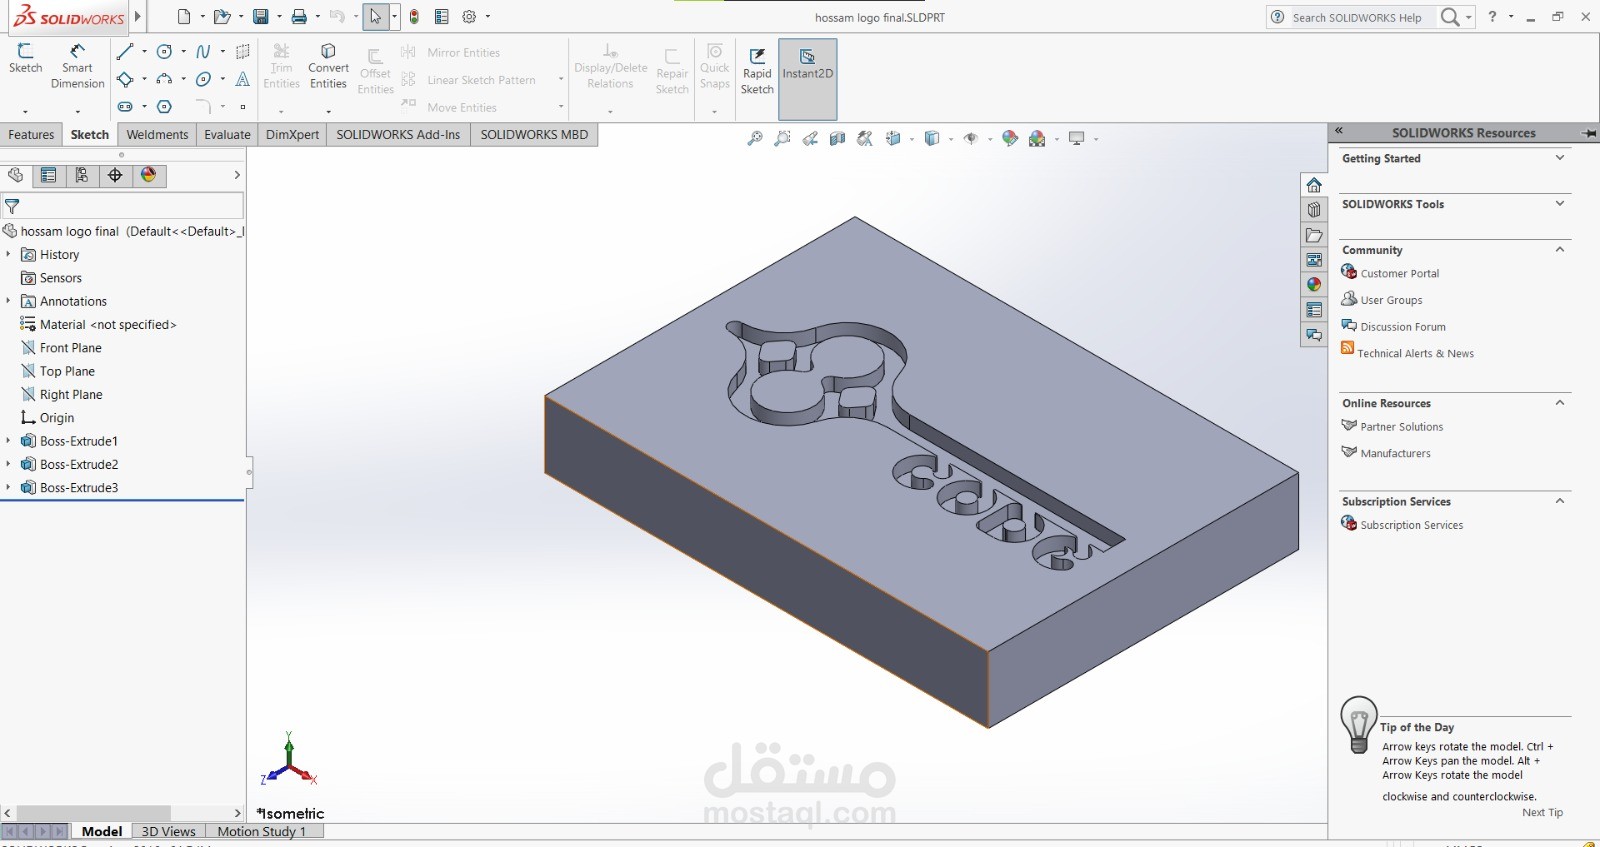Collapse the Online Resources section
Screen dimensions: 1600x847
[1560, 403]
